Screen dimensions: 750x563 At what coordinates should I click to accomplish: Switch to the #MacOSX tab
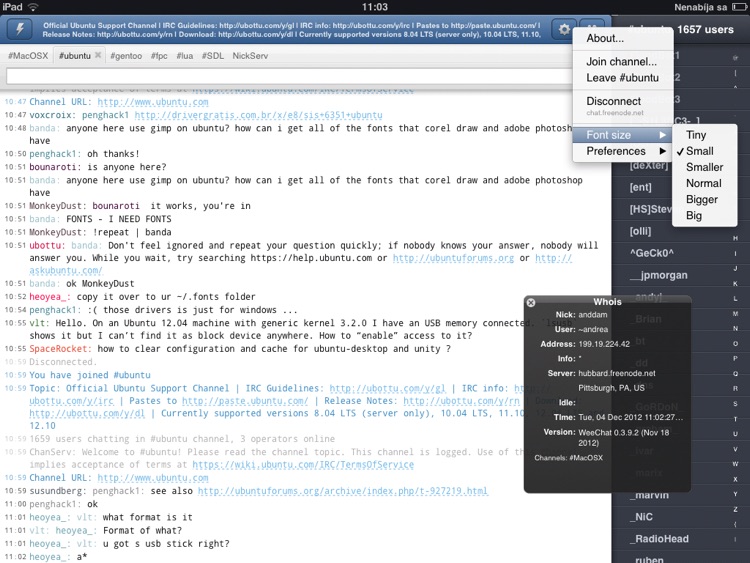28,55
